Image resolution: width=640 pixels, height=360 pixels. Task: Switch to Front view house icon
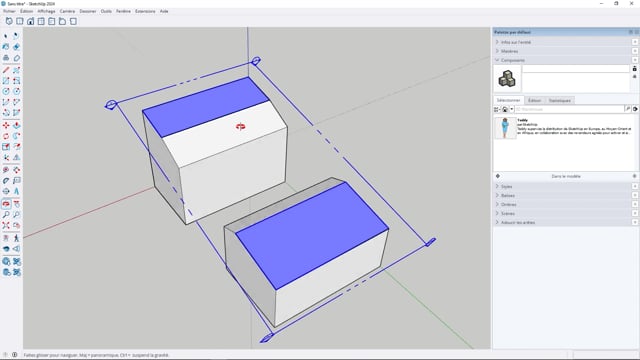(x=31, y=21)
